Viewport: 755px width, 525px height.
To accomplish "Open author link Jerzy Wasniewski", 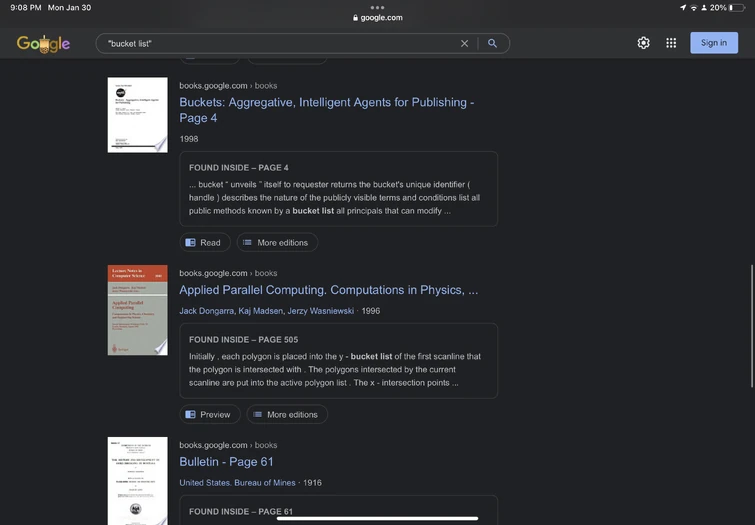I will (x=321, y=311).
